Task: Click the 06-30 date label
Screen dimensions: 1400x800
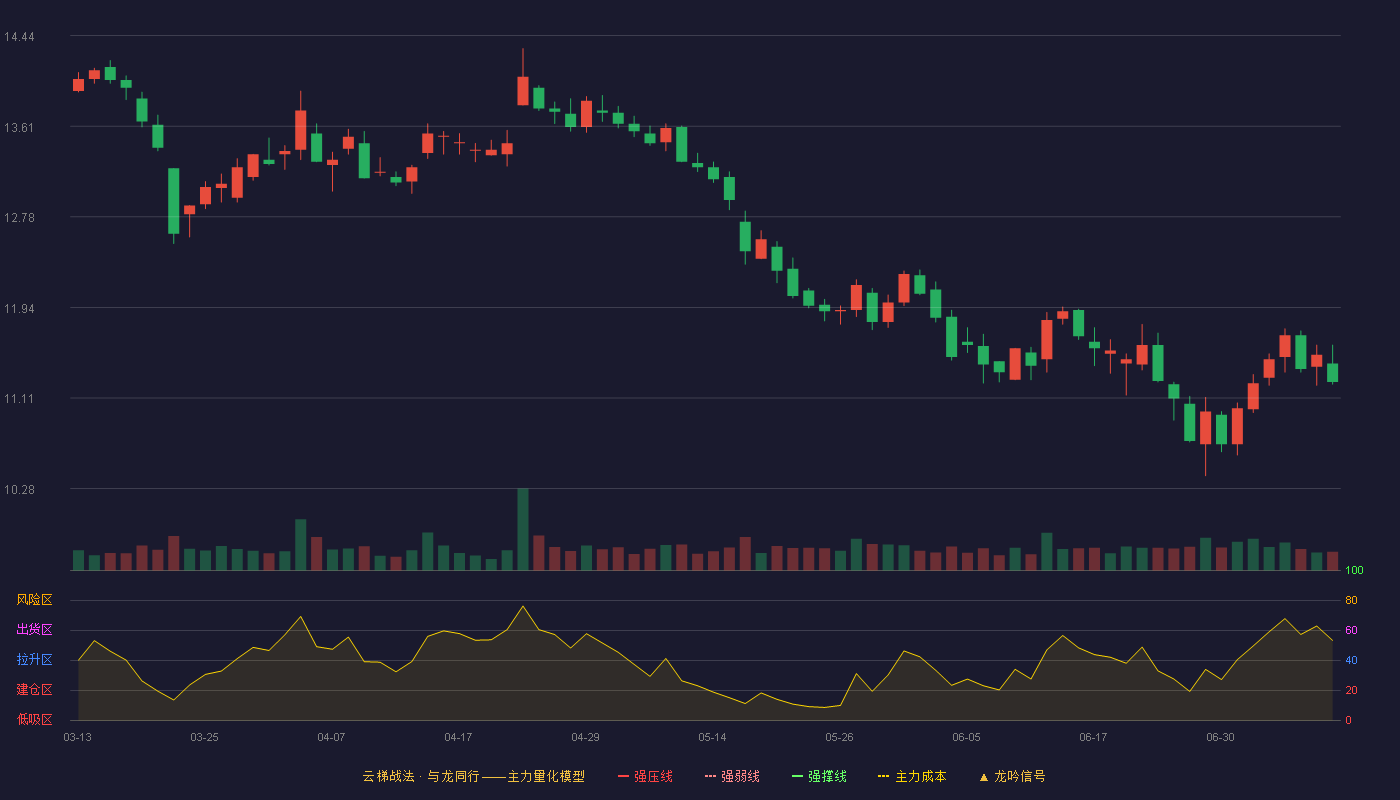Action: [1220, 737]
